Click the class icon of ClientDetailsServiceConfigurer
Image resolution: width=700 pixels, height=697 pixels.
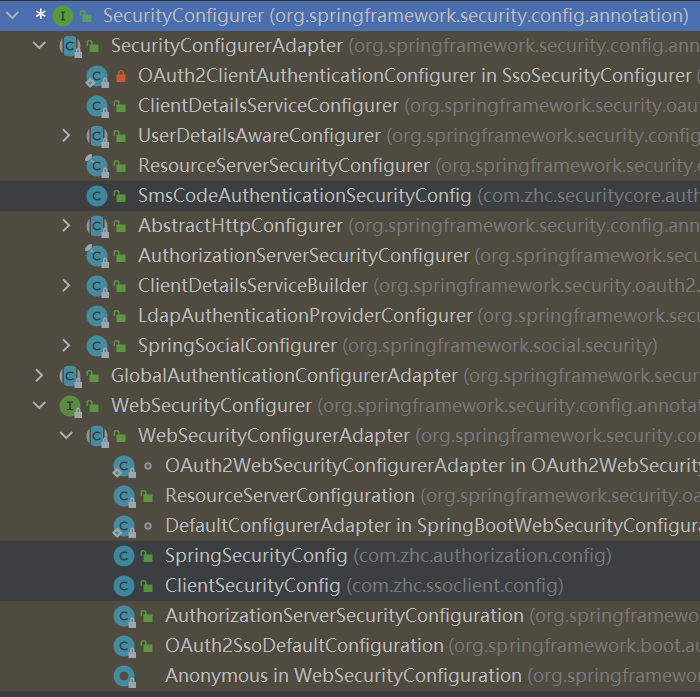97,106
